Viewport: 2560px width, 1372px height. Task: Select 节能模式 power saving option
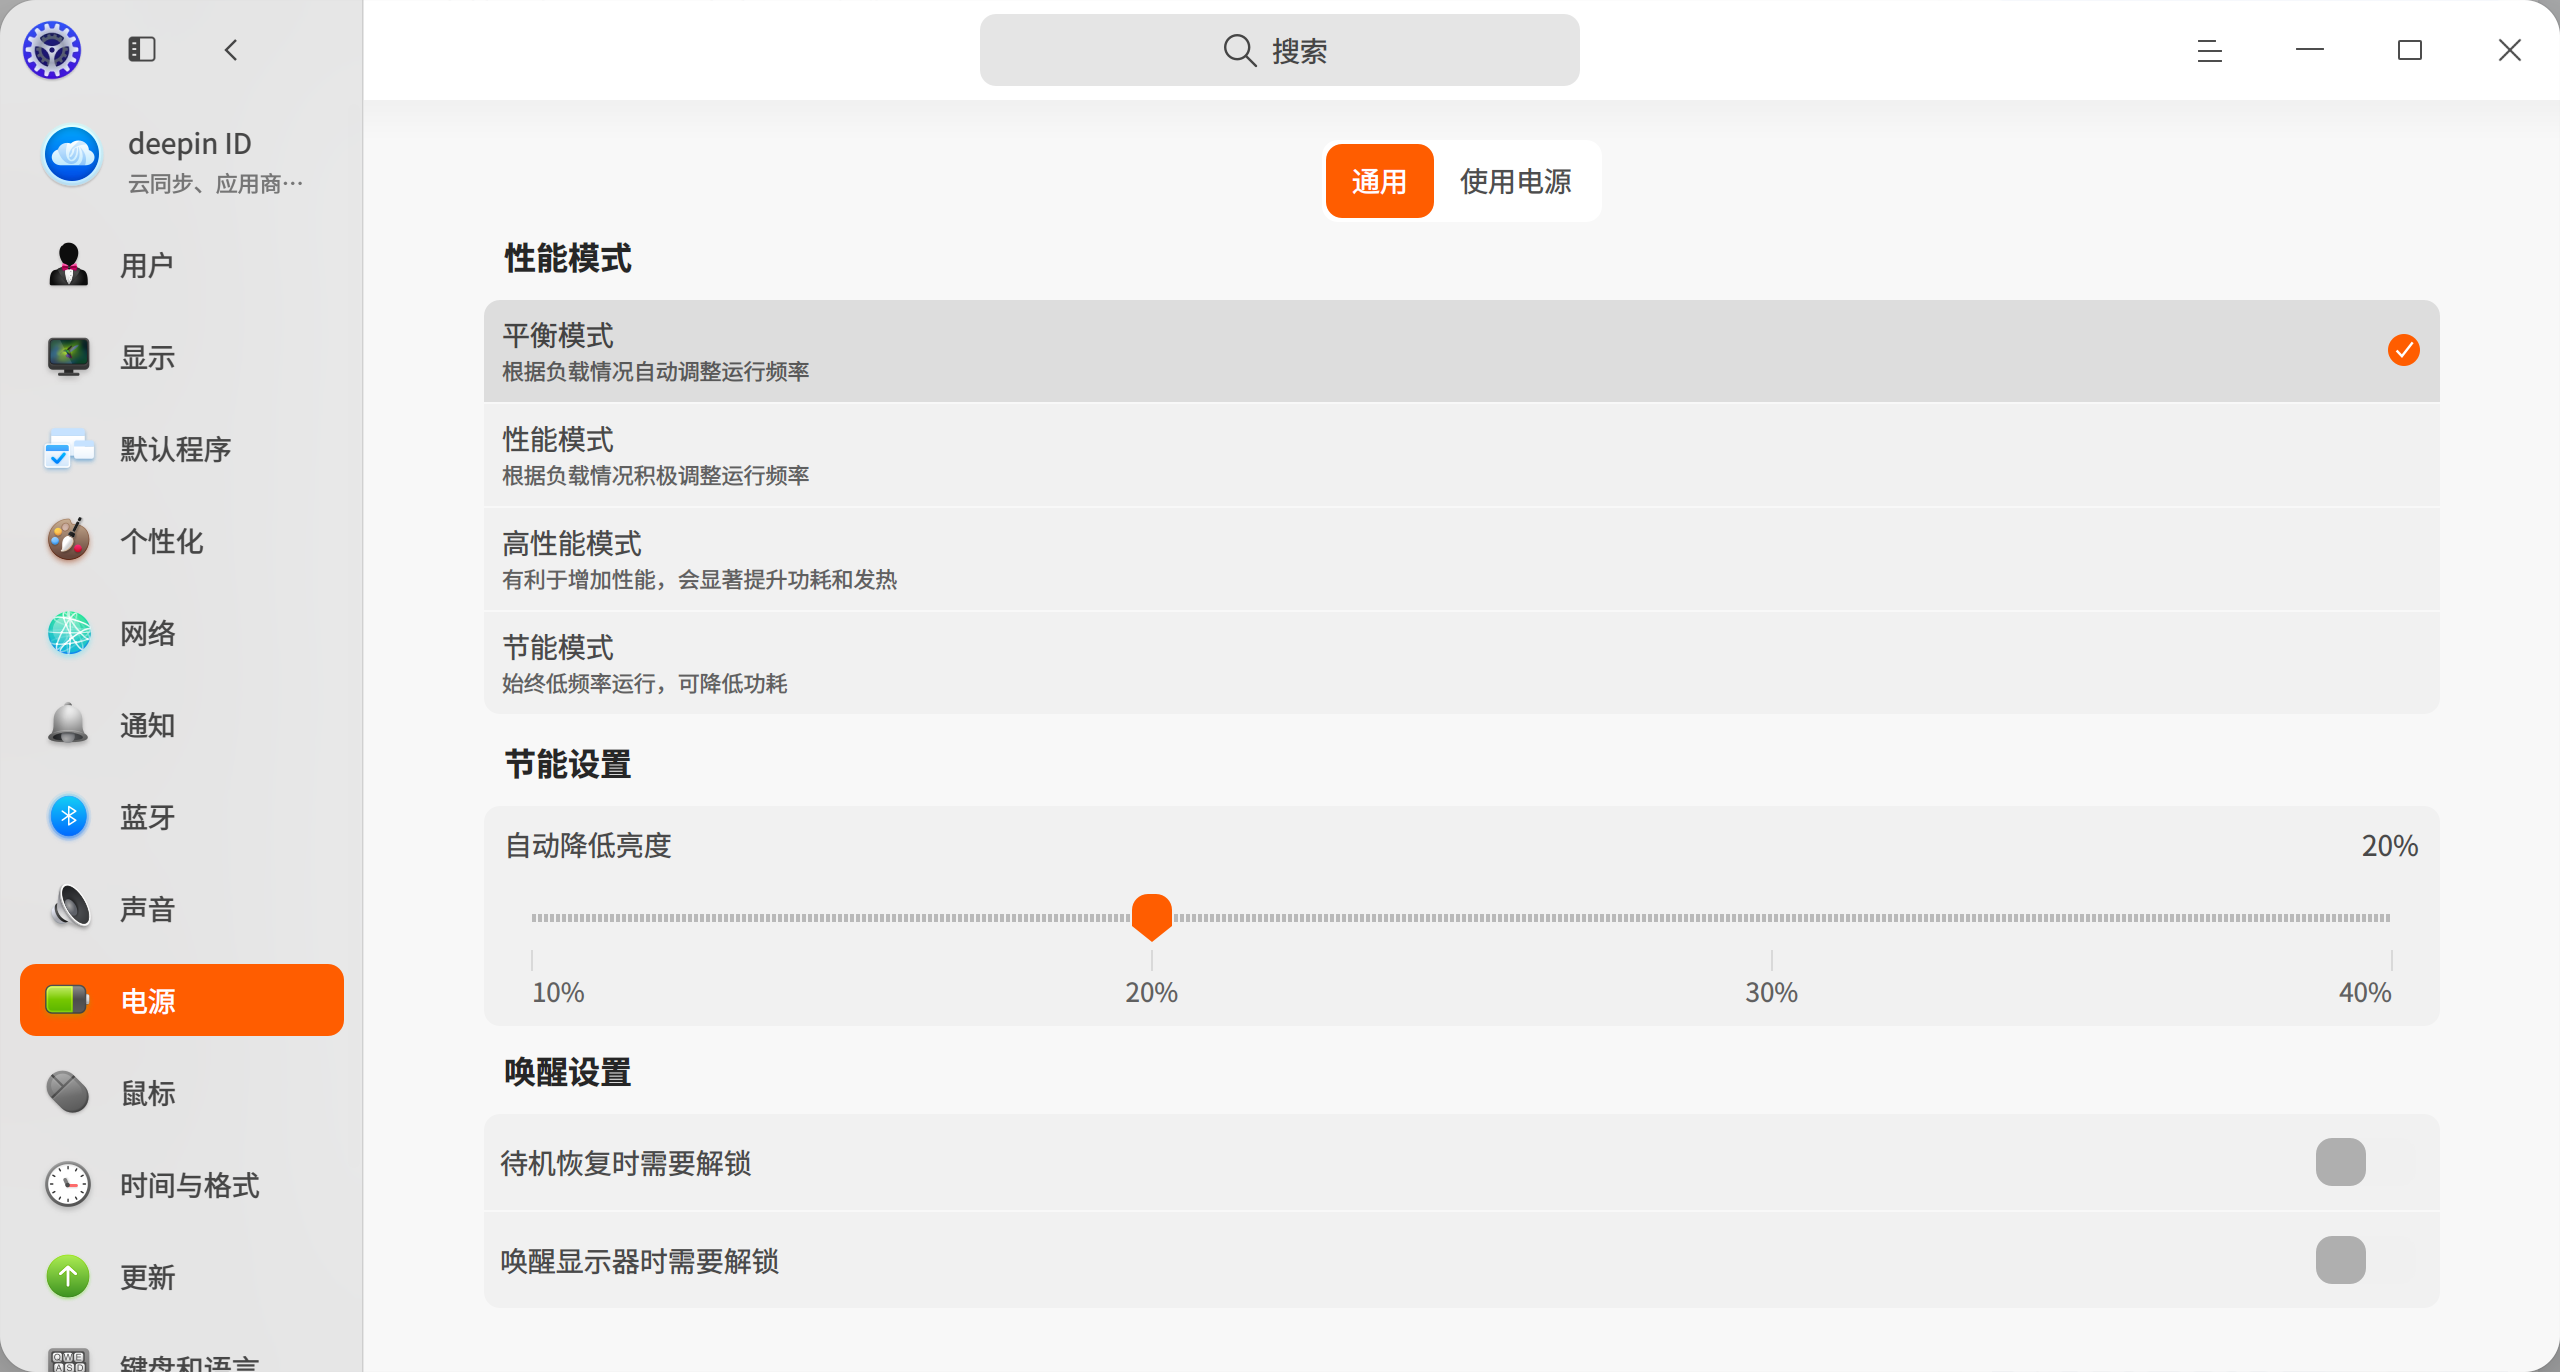click(x=1461, y=663)
